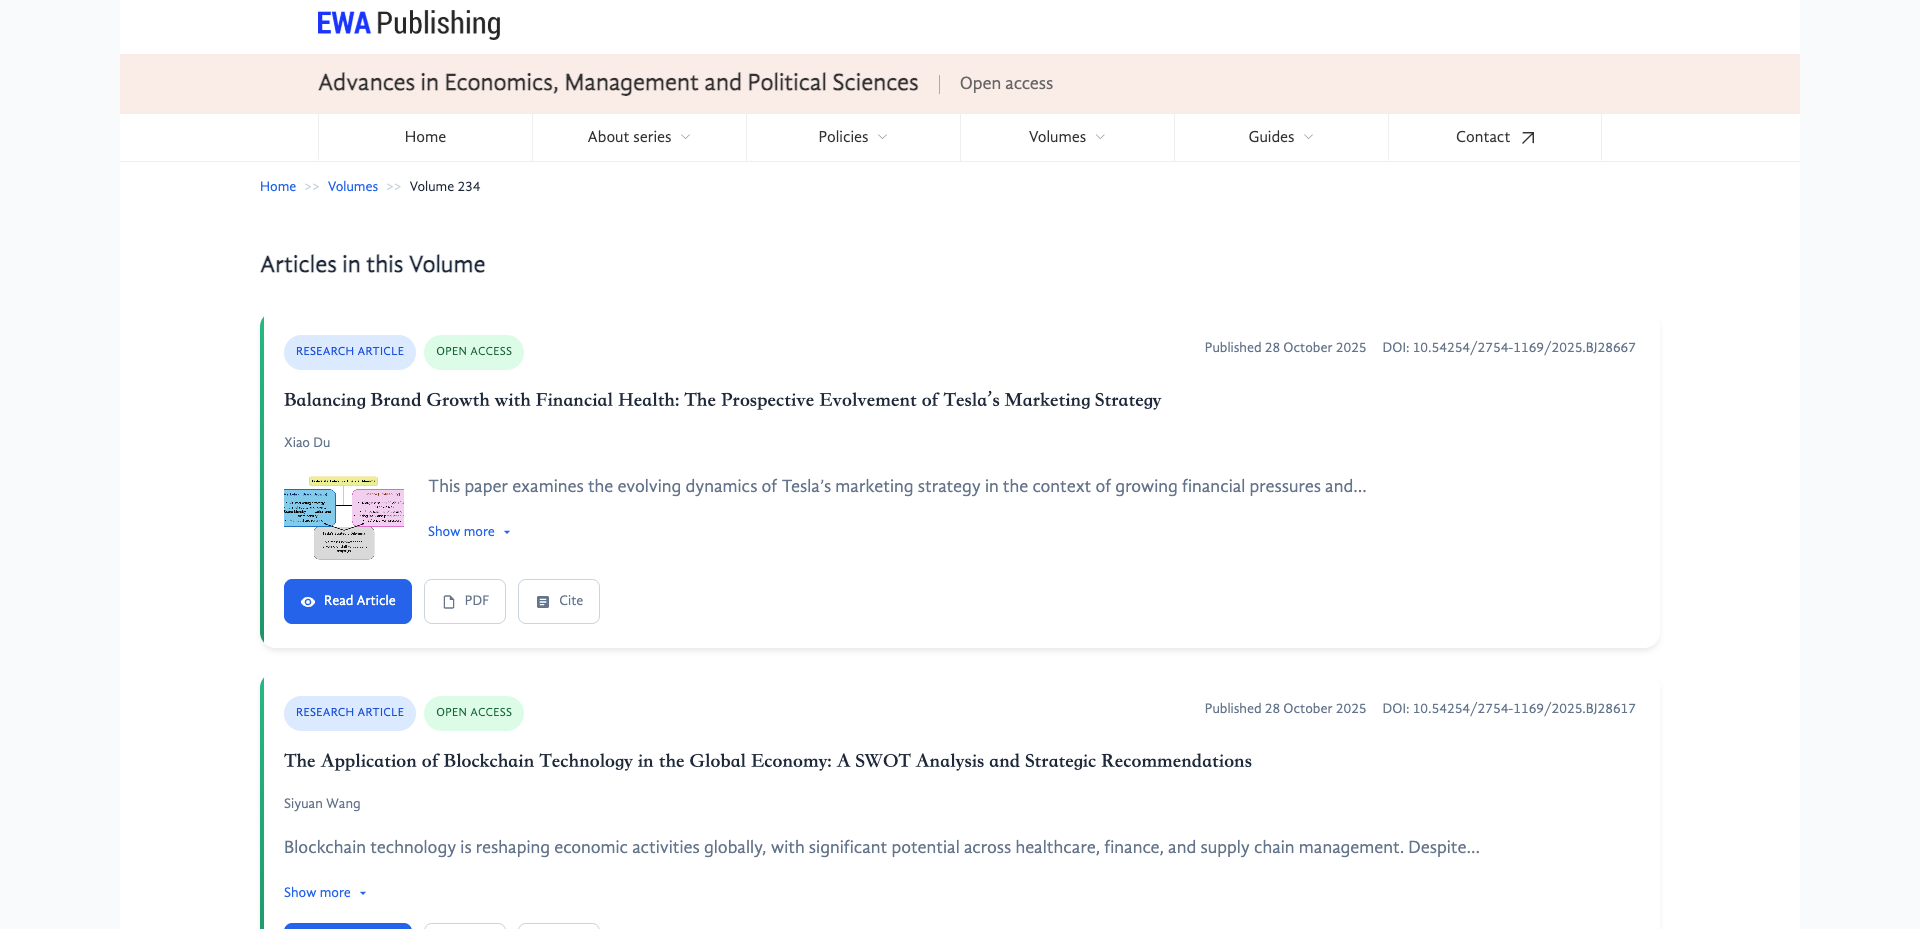Click the eye icon on Read Article
This screenshot has height=929, width=1920.
point(308,602)
